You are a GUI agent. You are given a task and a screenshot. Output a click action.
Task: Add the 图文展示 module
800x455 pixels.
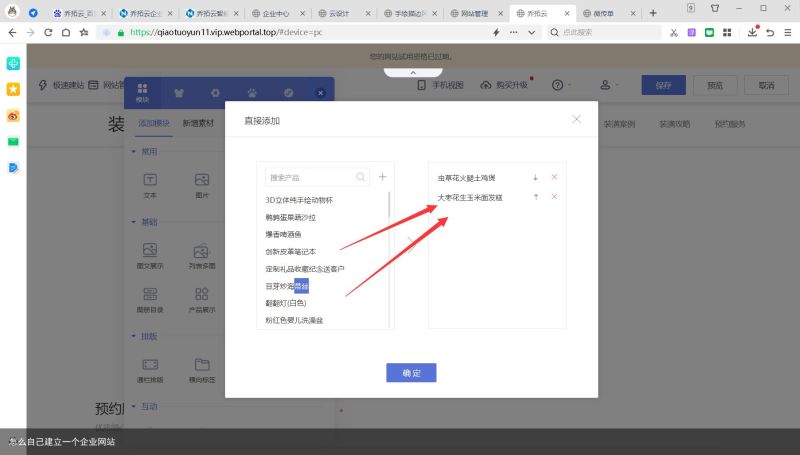click(x=150, y=257)
